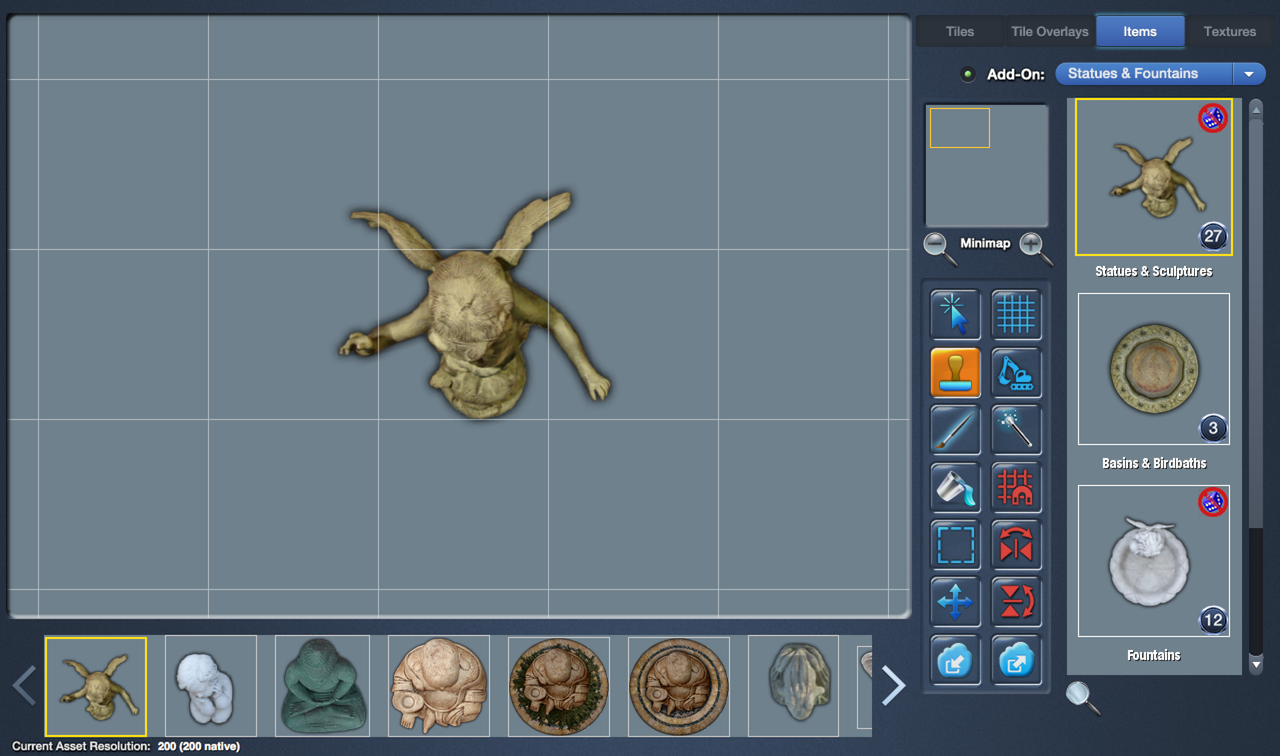This screenshot has width=1280, height=756.
Task: Zoom in the minimap
Action: coord(1035,247)
